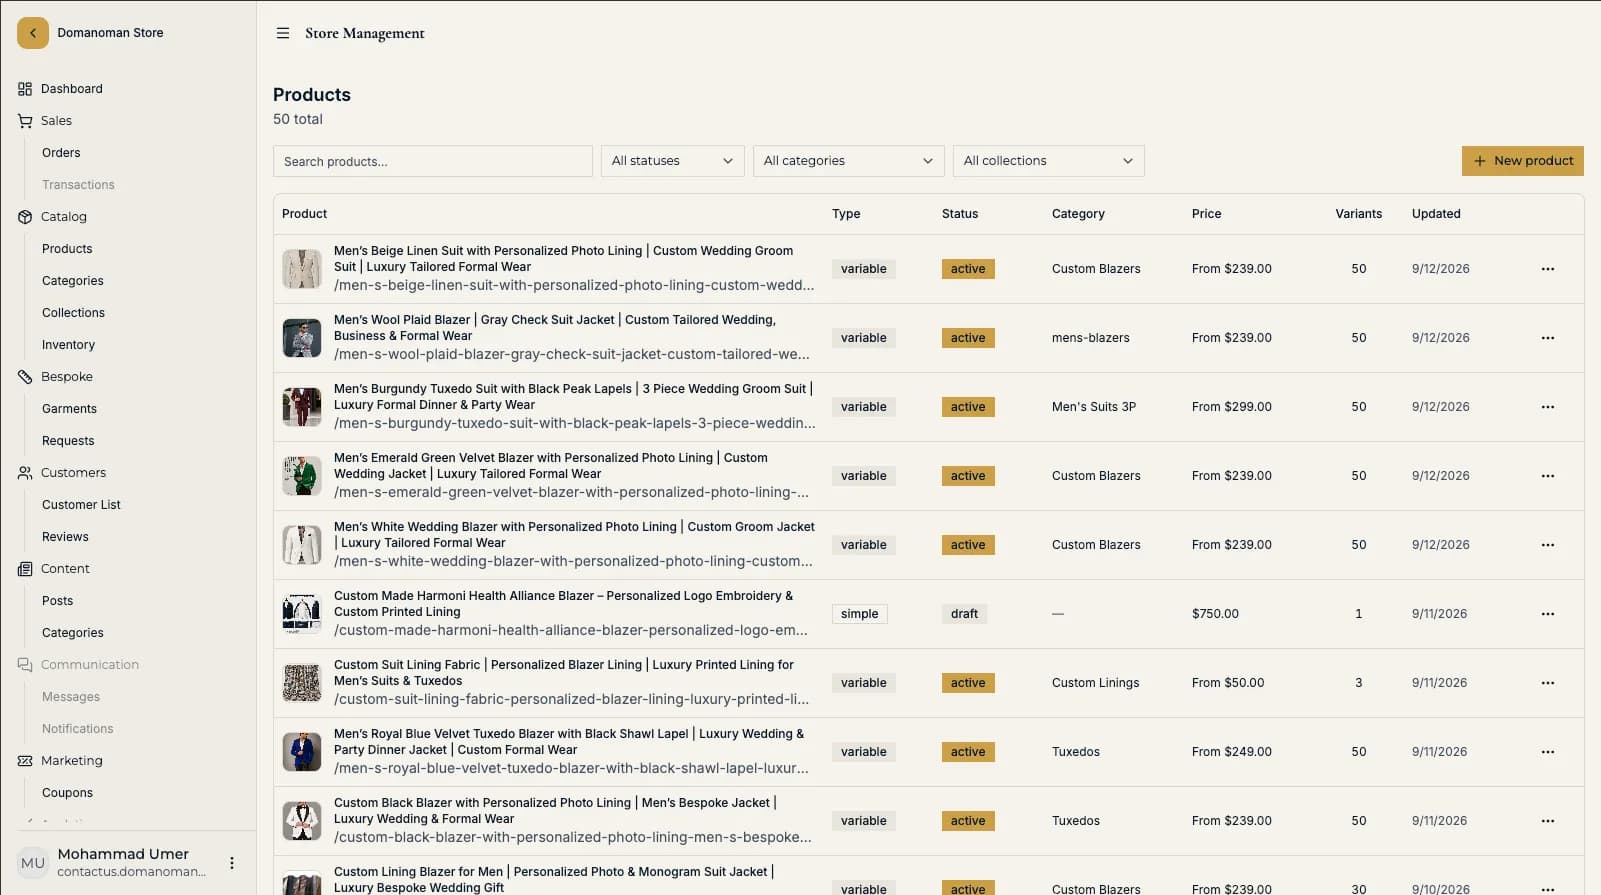This screenshot has width=1601, height=895.
Task: Open the All categories filter dropdown
Action: (x=848, y=161)
